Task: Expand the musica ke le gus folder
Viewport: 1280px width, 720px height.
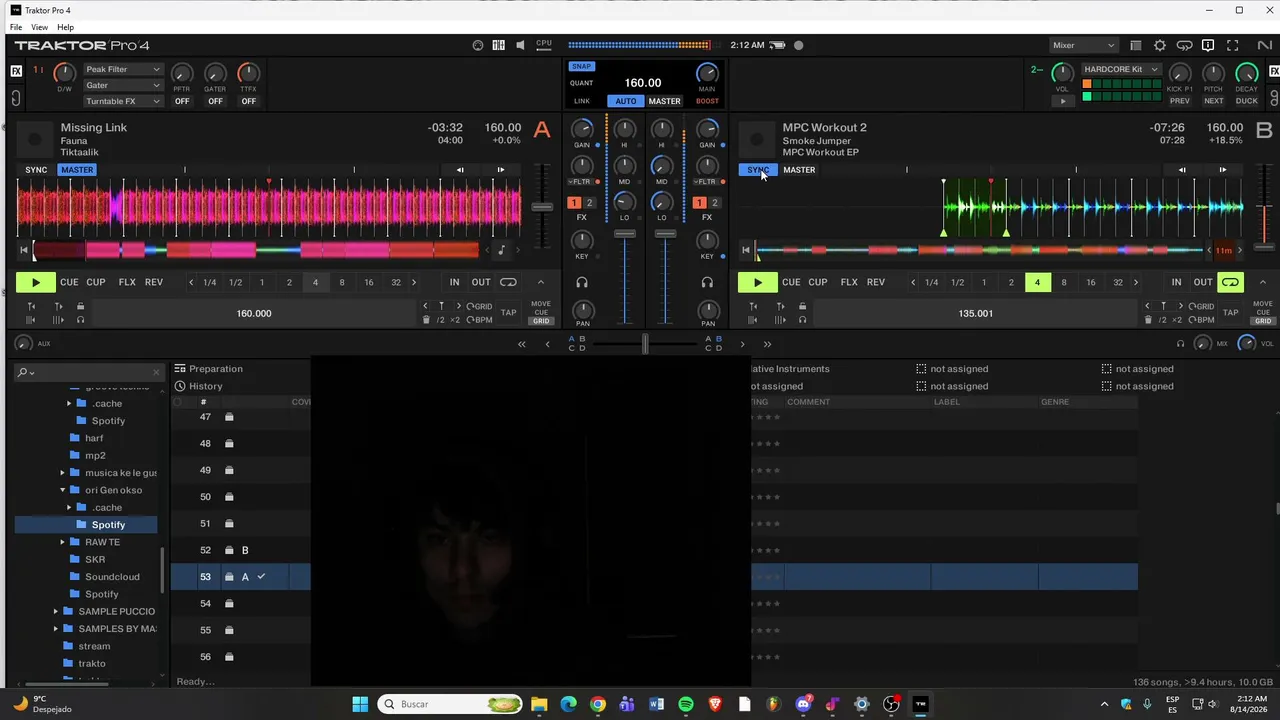Action: (62, 473)
